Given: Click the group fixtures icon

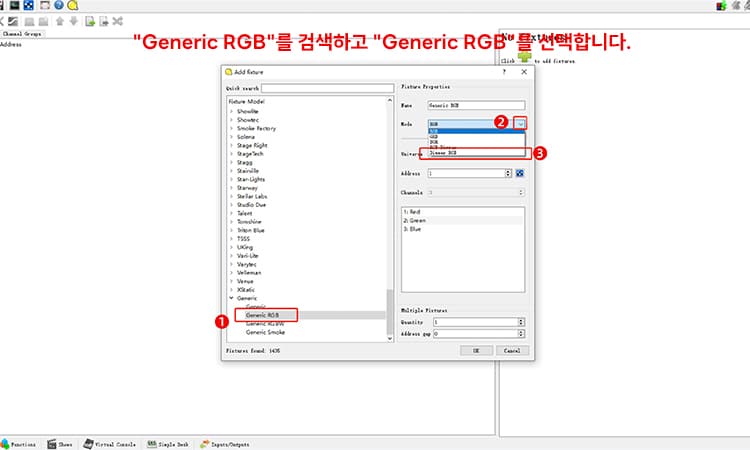Looking at the screenshot, I should 30,21.
